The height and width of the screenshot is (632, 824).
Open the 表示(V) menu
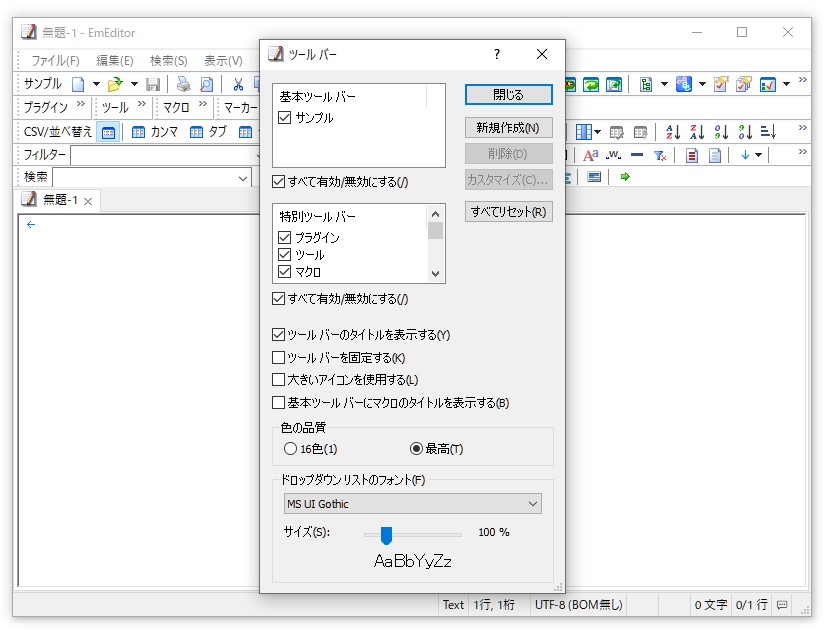point(223,61)
